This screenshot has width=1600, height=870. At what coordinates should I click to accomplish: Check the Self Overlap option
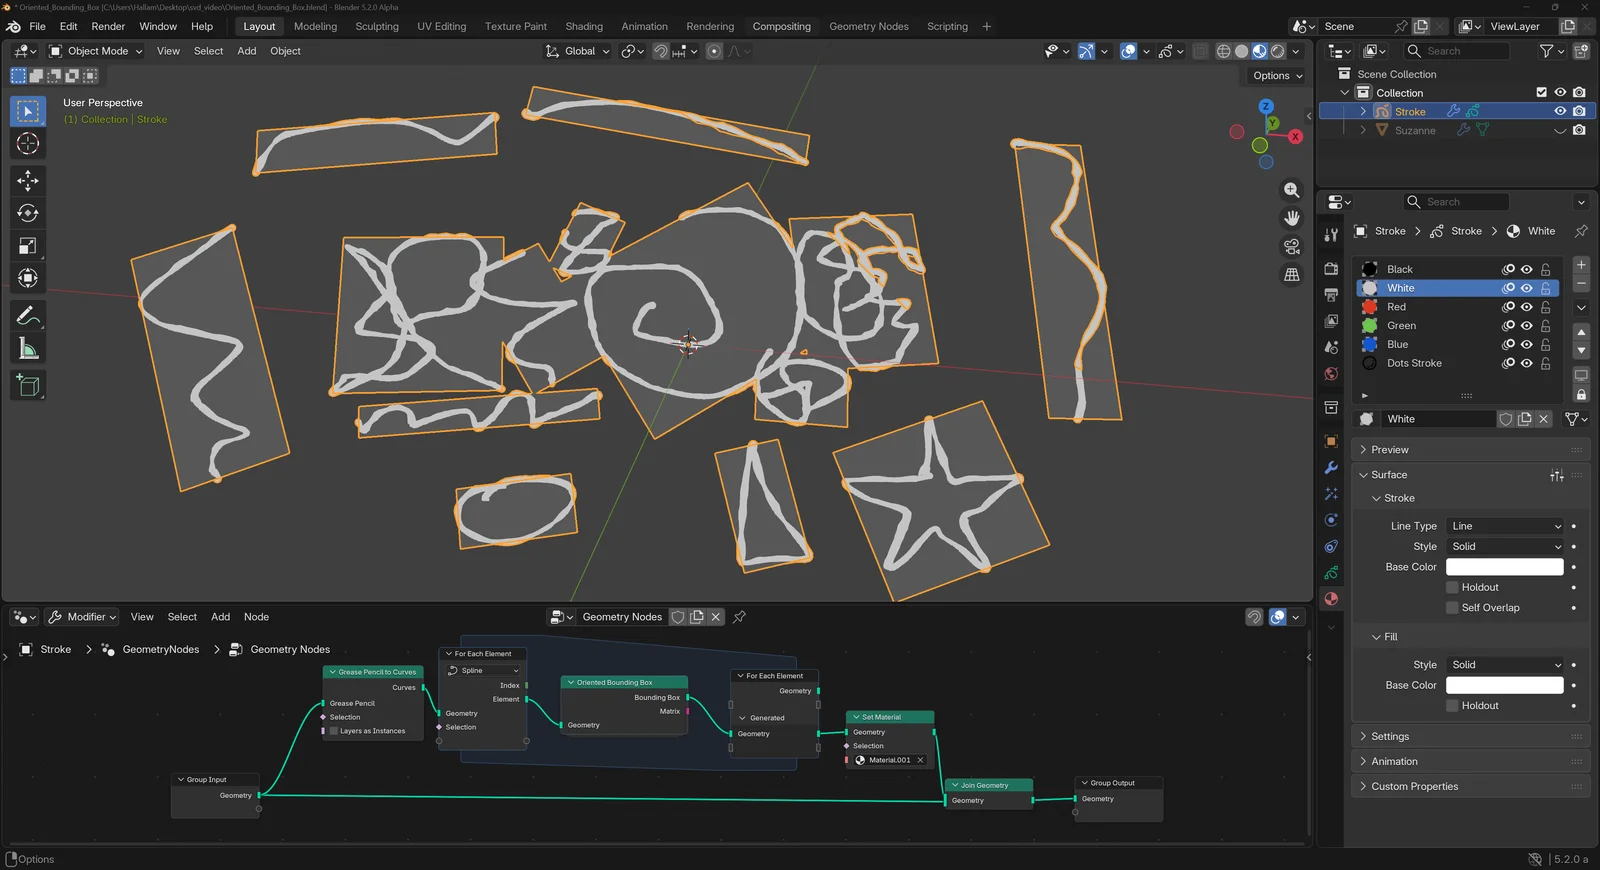pyautogui.click(x=1452, y=608)
